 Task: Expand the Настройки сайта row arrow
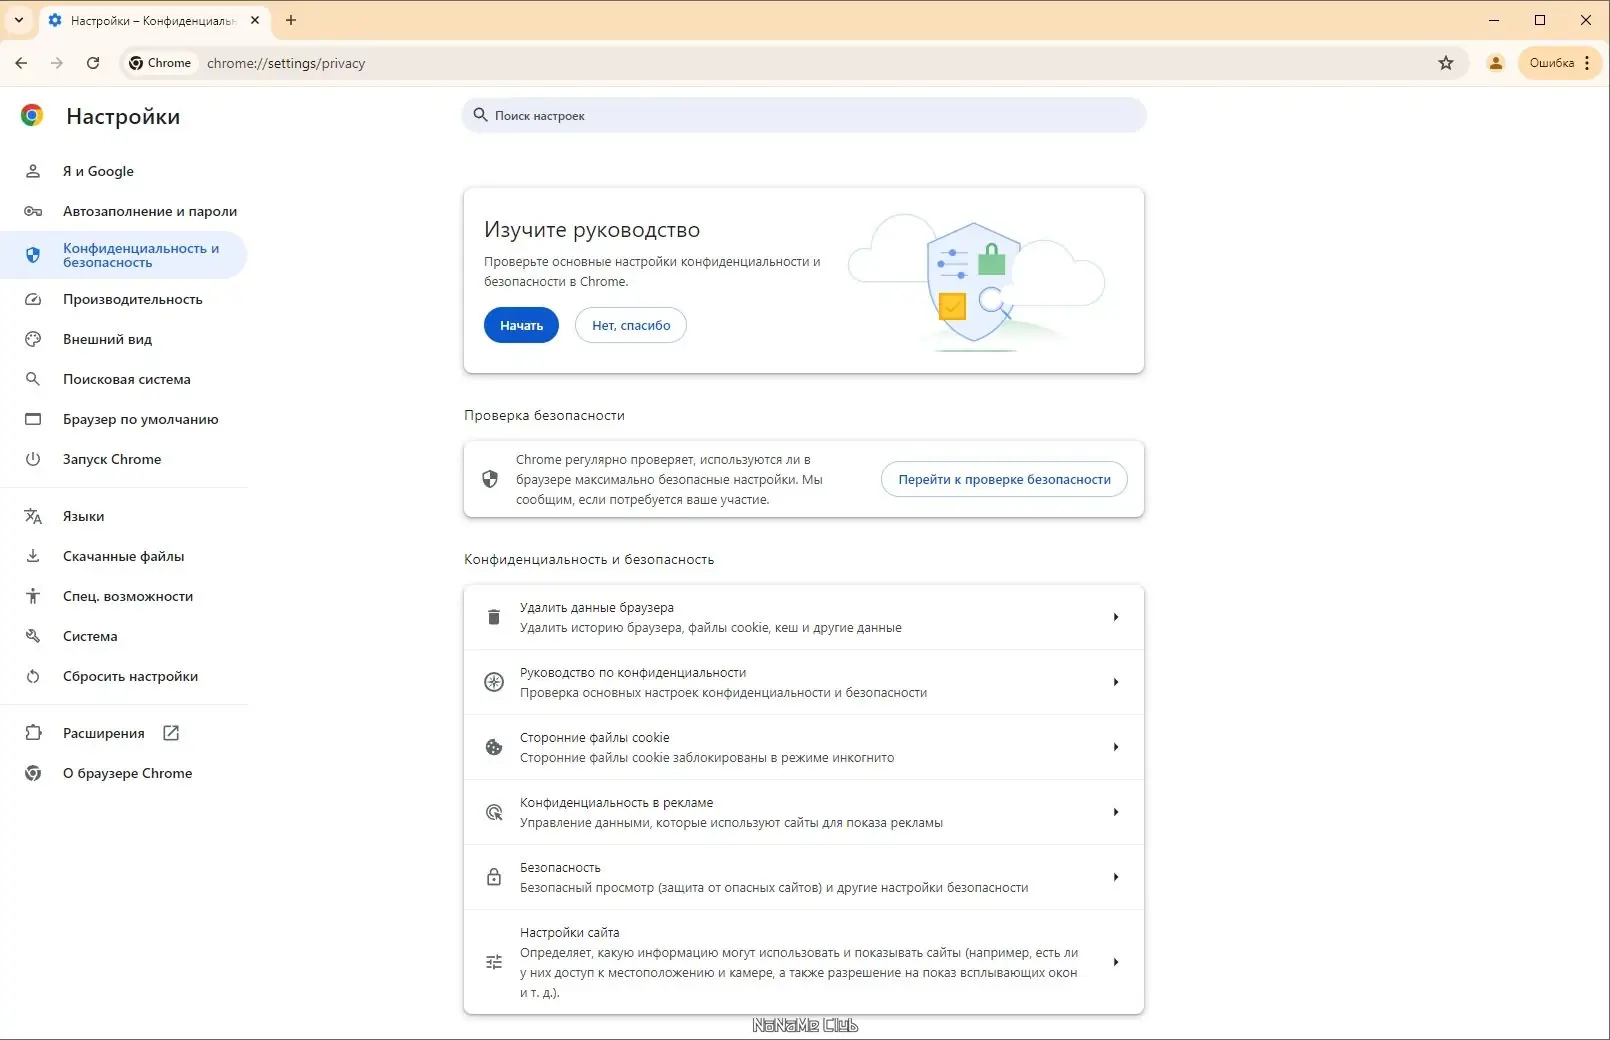coord(1116,962)
